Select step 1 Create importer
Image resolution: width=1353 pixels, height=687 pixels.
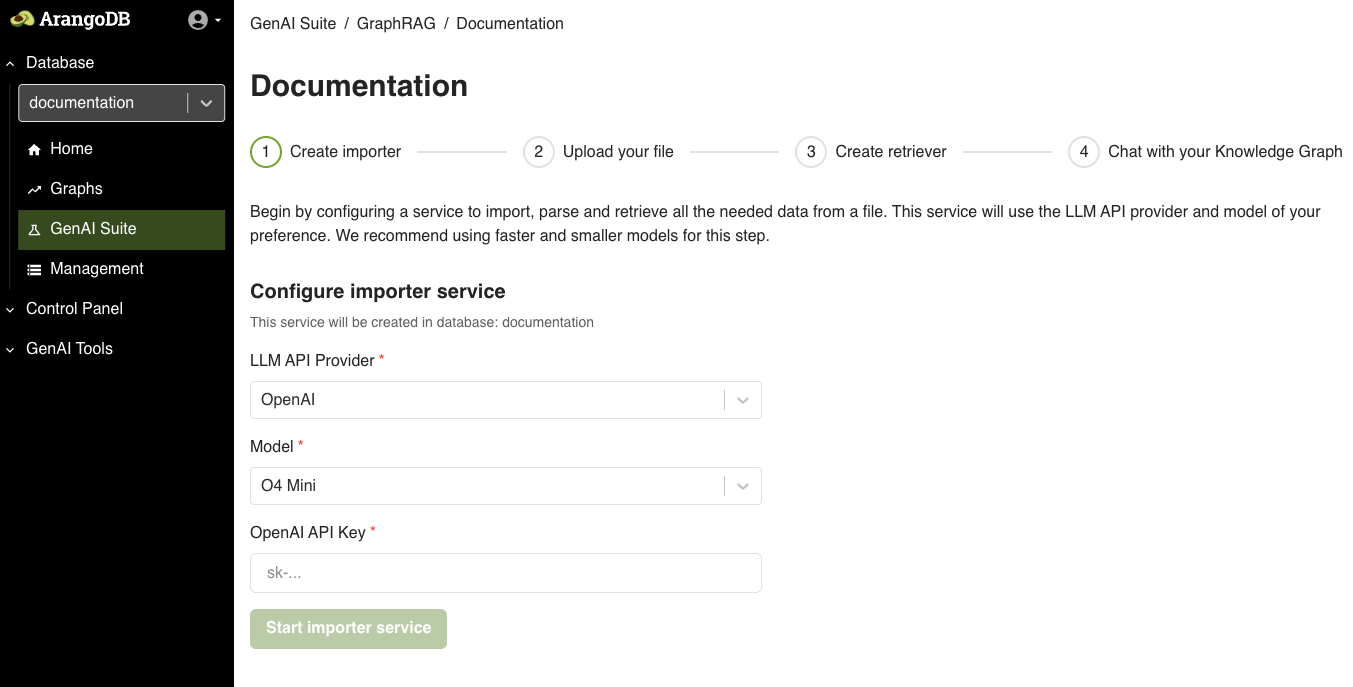click(x=326, y=152)
